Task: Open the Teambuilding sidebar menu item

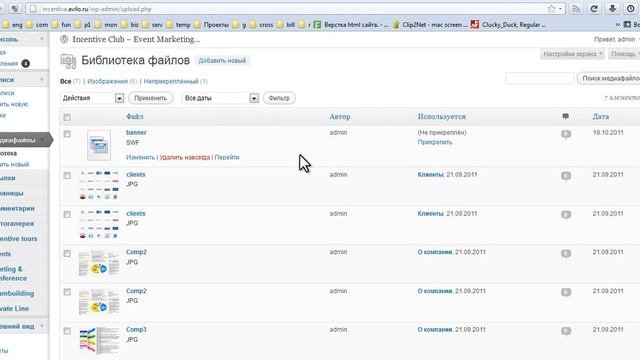Action: pyautogui.click(x=17, y=293)
